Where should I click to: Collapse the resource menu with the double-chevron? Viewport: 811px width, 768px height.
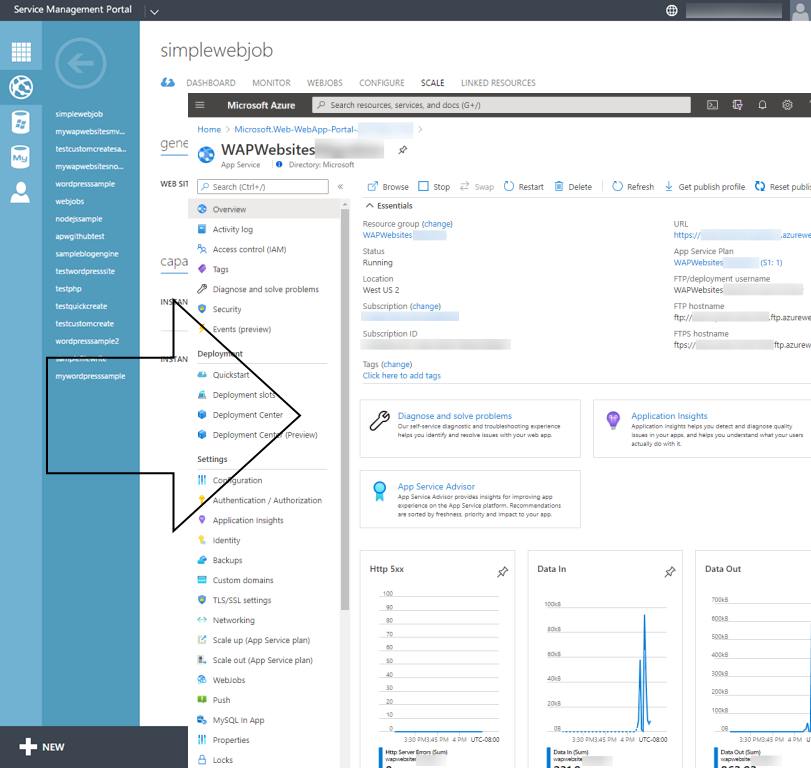340,186
